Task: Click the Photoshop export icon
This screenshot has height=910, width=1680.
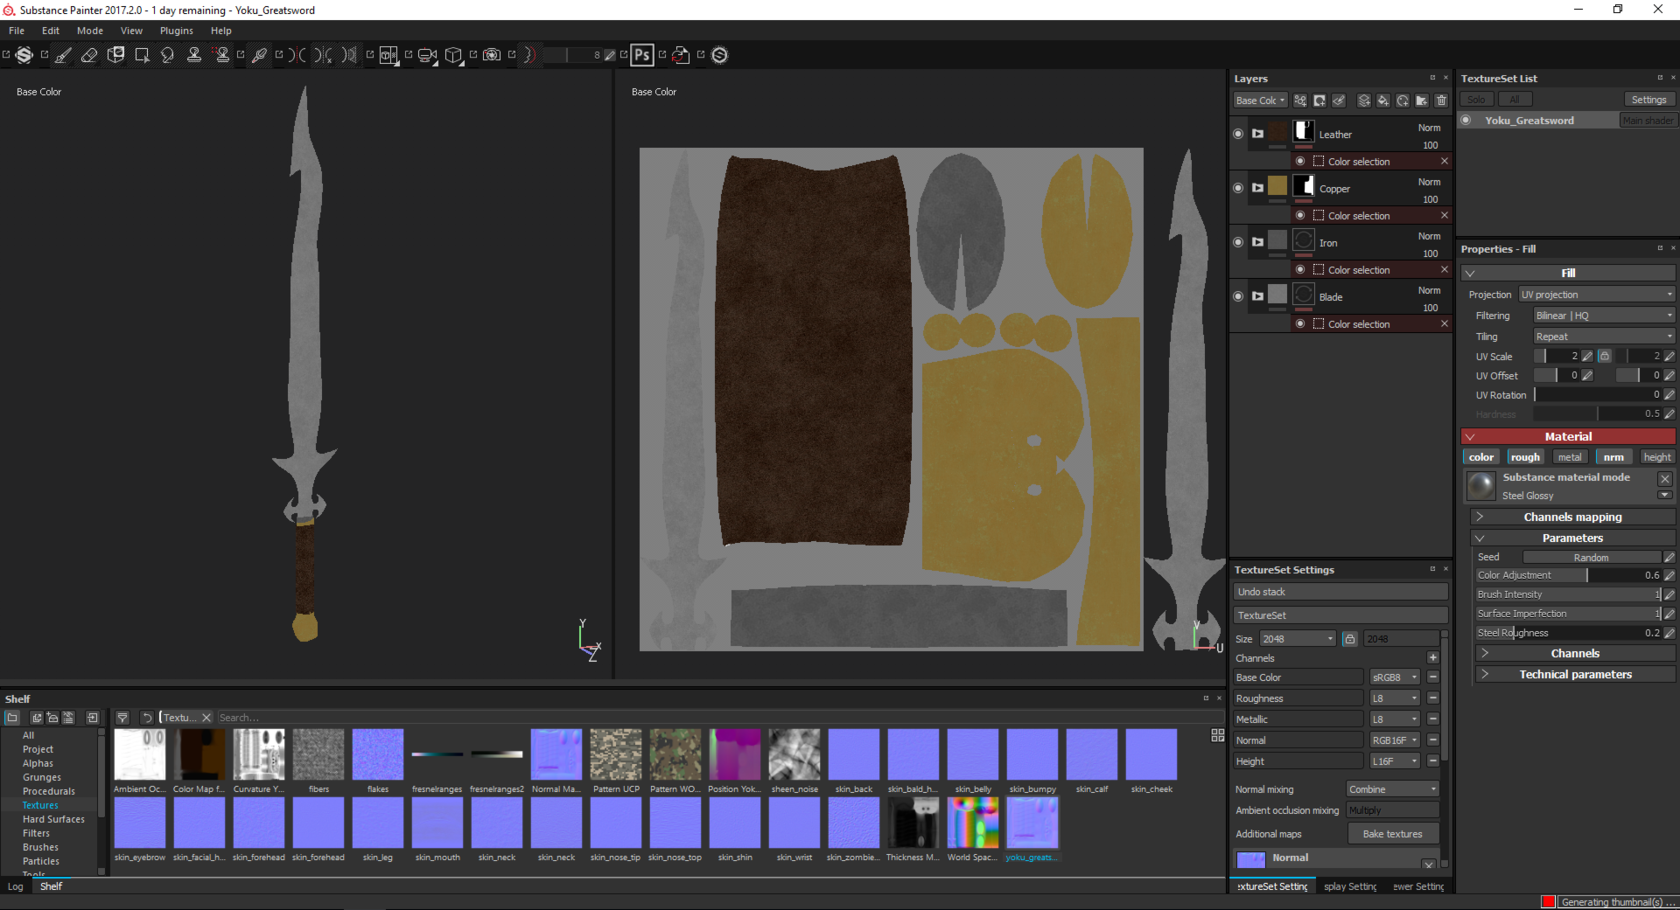Action: point(642,55)
